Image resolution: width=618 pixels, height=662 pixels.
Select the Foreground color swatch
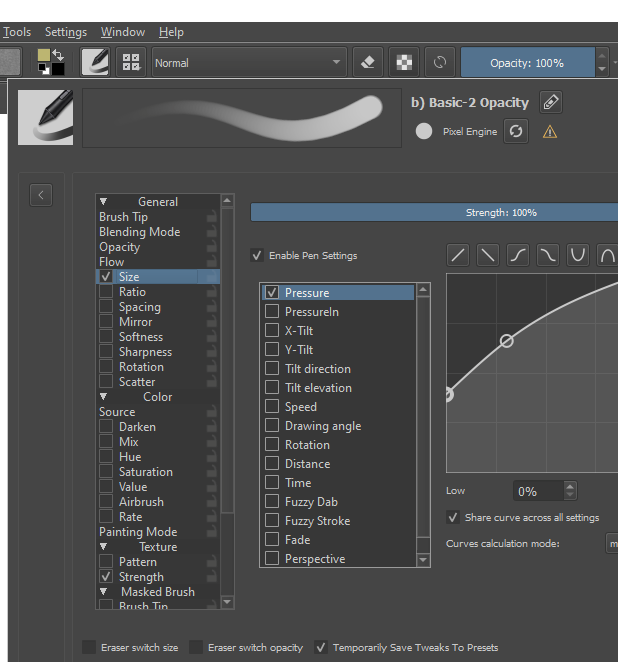(43, 55)
